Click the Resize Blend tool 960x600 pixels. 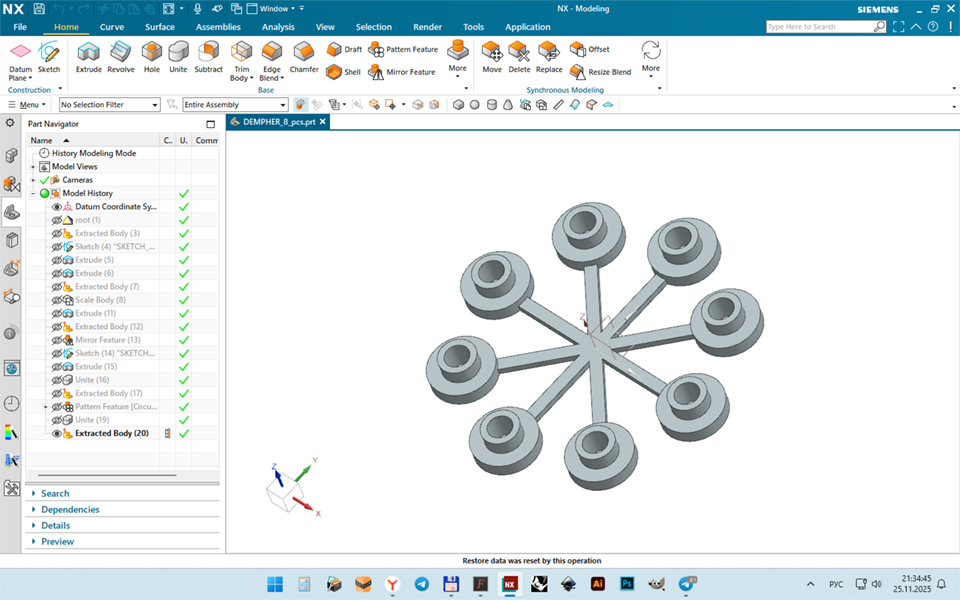coord(601,72)
